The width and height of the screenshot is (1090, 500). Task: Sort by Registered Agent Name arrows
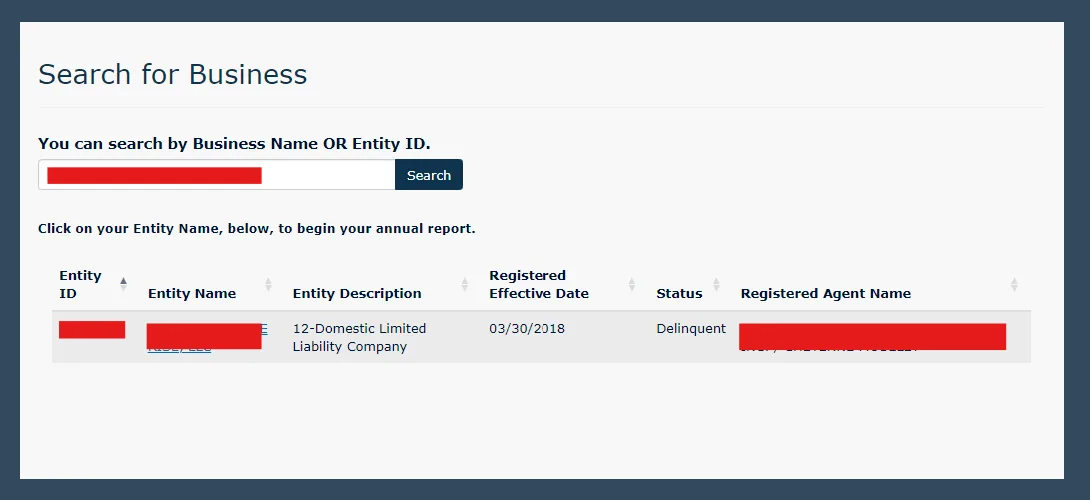[1014, 284]
